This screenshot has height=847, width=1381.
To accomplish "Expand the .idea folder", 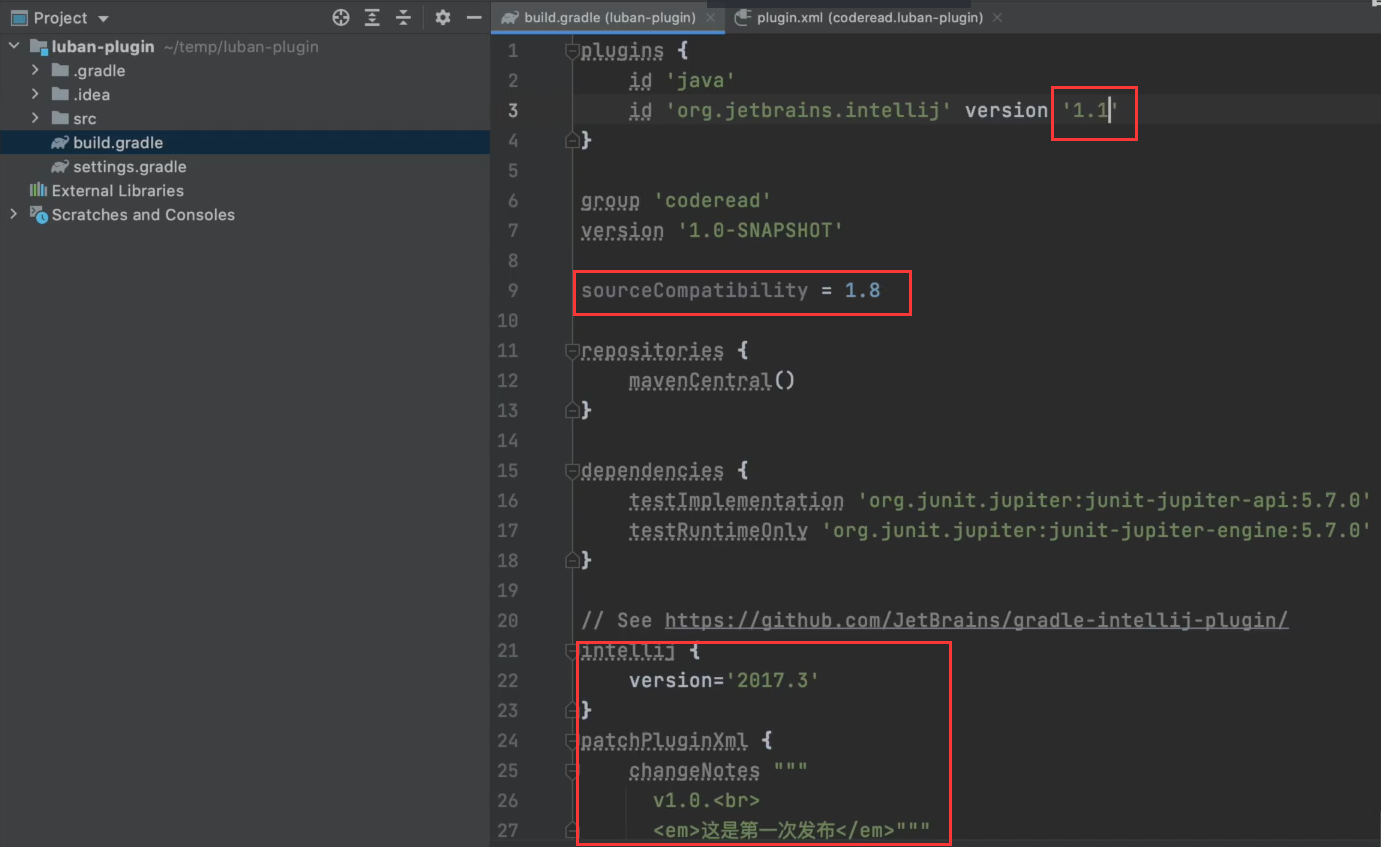I will pos(35,94).
